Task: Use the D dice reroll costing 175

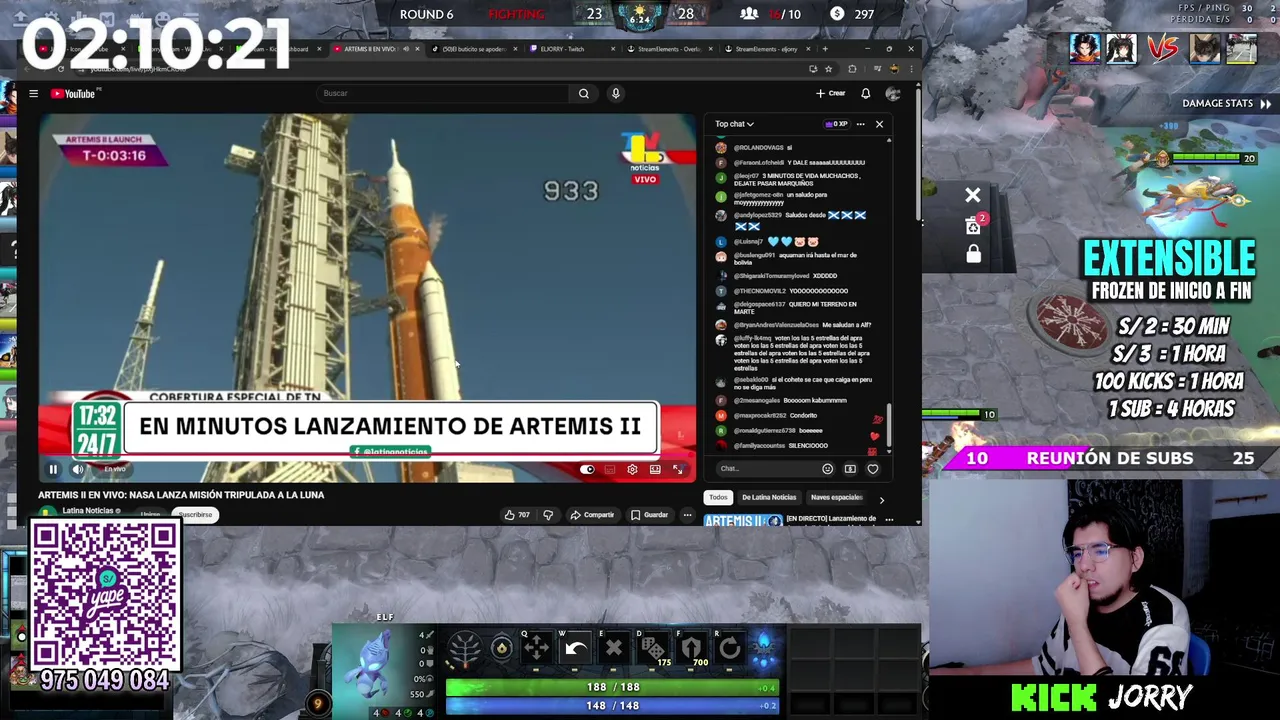Action: click(653, 648)
